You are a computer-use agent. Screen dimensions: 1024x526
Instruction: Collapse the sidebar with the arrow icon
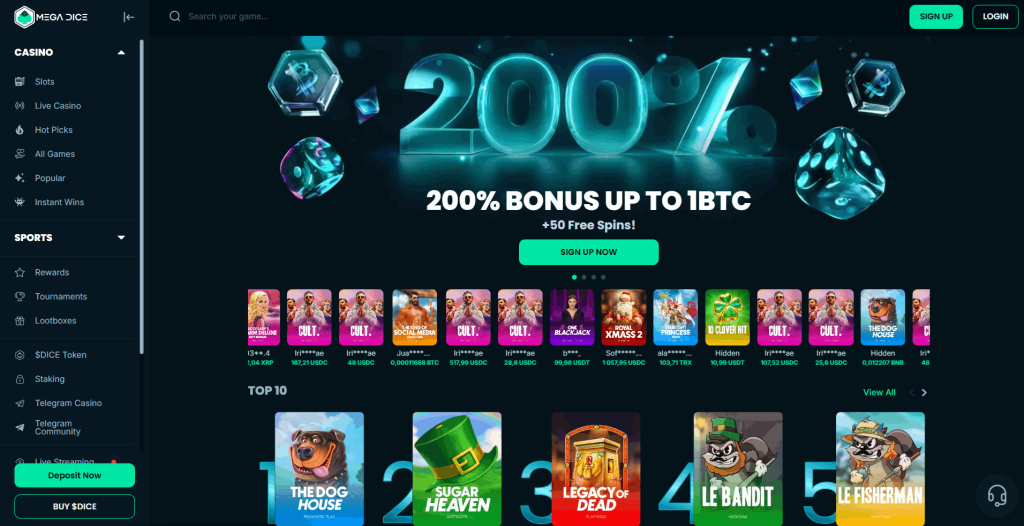(129, 17)
